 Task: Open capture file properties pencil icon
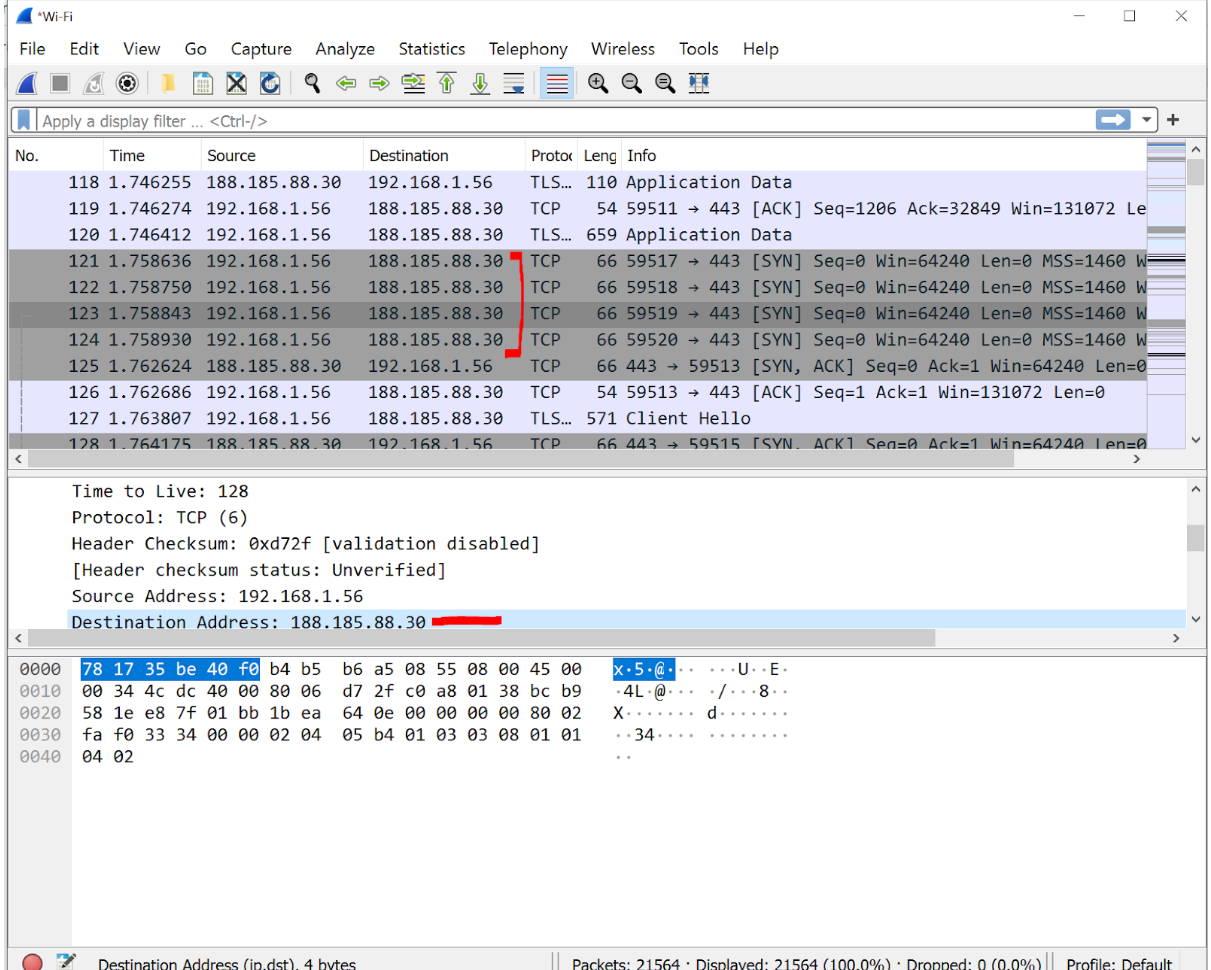(67, 962)
